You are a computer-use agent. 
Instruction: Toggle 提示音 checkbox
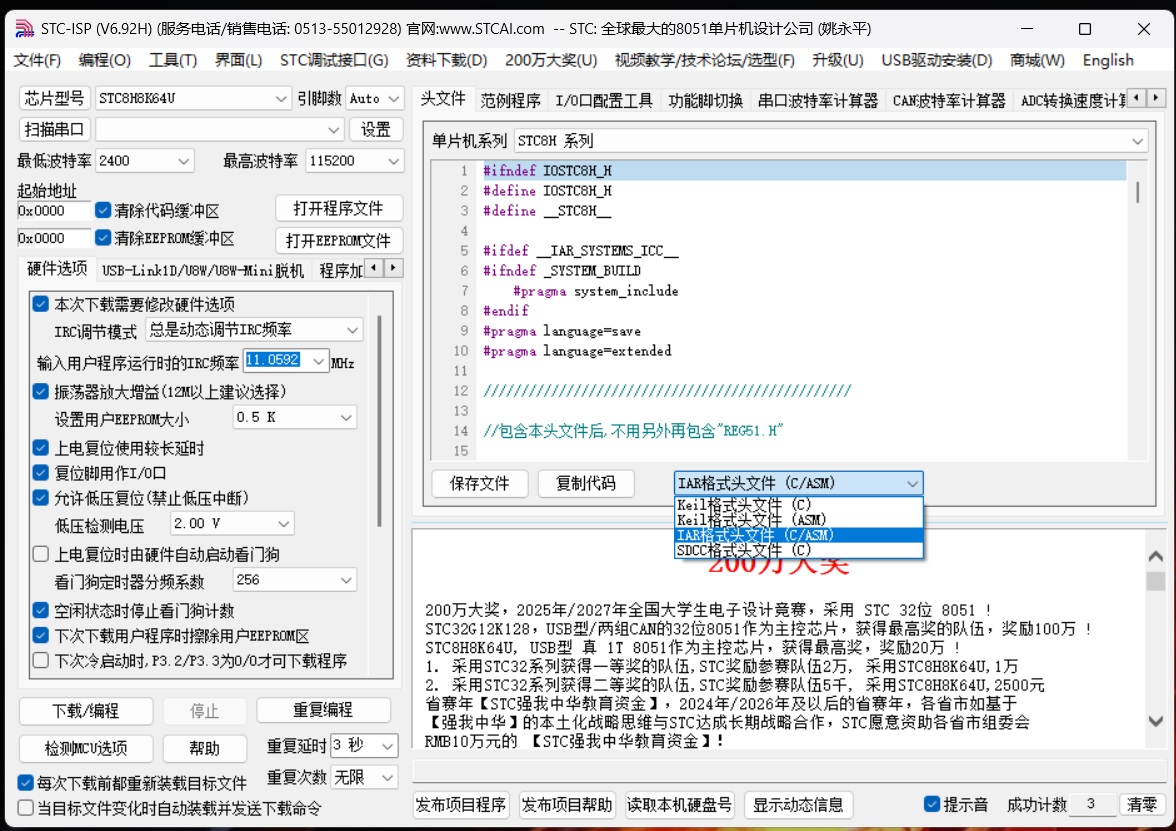pyautogui.click(x=932, y=804)
